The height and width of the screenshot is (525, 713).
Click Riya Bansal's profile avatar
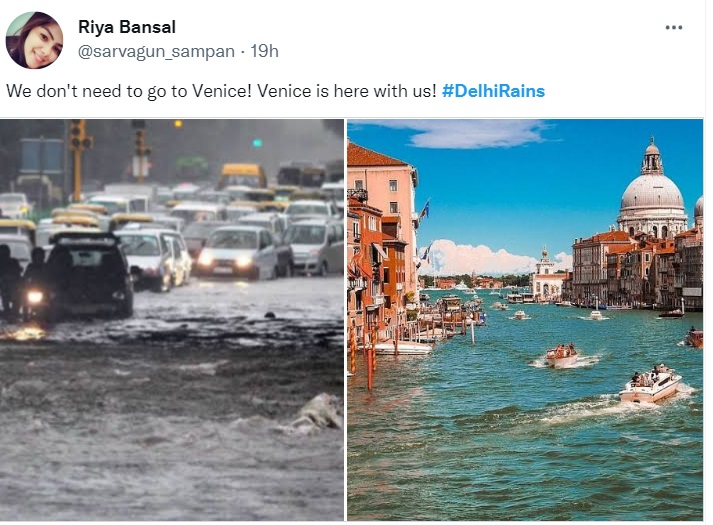click(x=34, y=41)
